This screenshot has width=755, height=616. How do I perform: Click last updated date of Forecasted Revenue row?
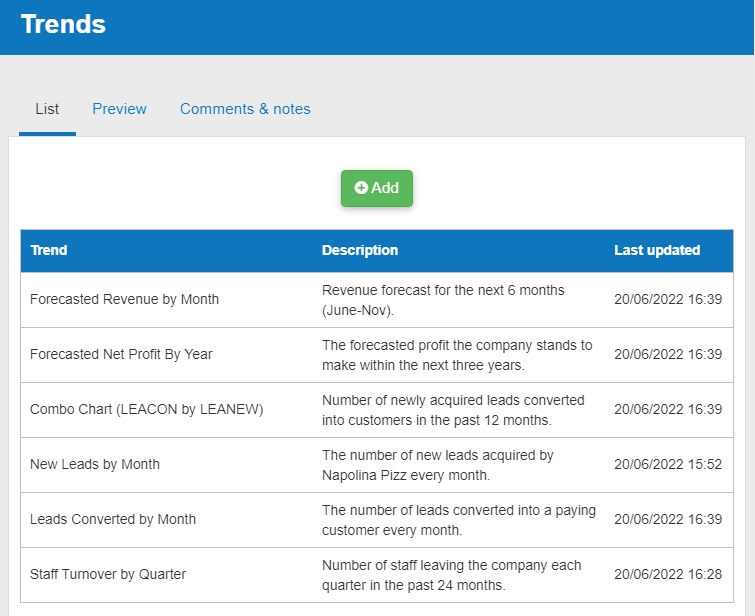pos(668,300)
